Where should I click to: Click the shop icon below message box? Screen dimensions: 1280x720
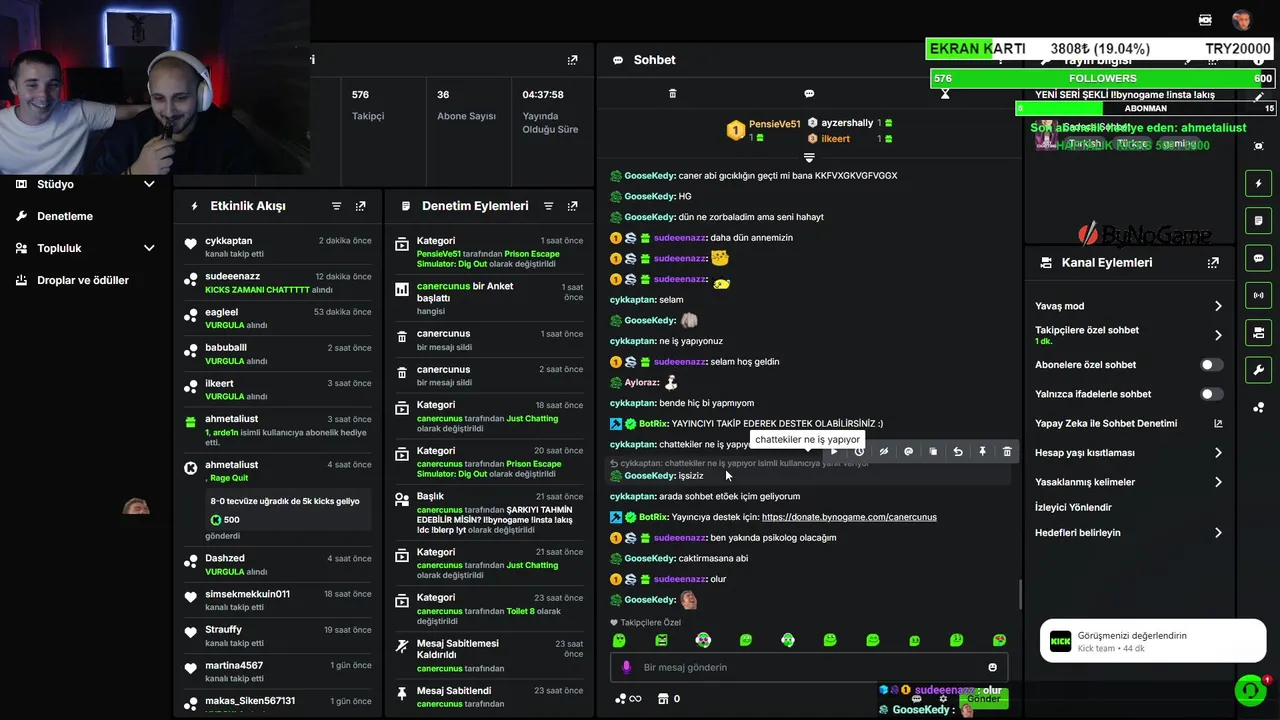[x=662, y=699]
